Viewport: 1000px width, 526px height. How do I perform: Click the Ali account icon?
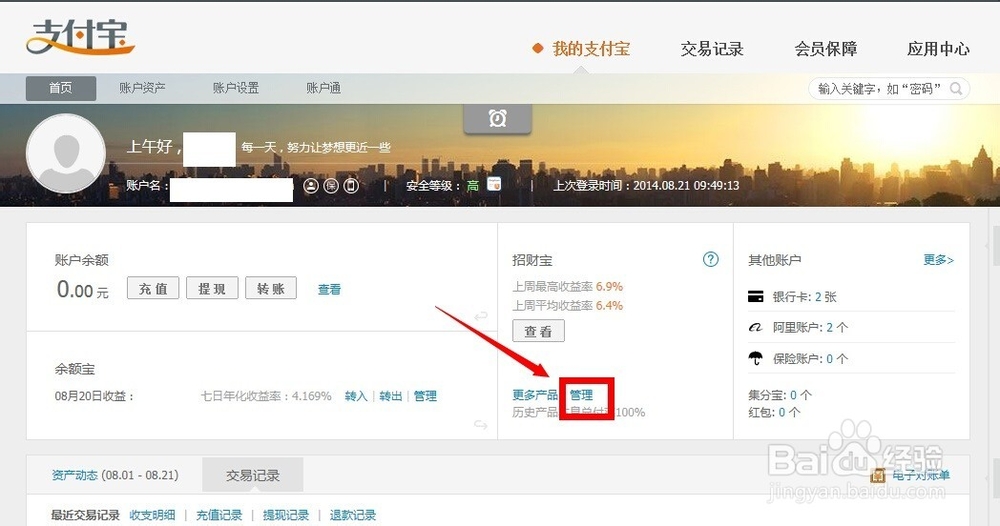click(x=755, y=327)
